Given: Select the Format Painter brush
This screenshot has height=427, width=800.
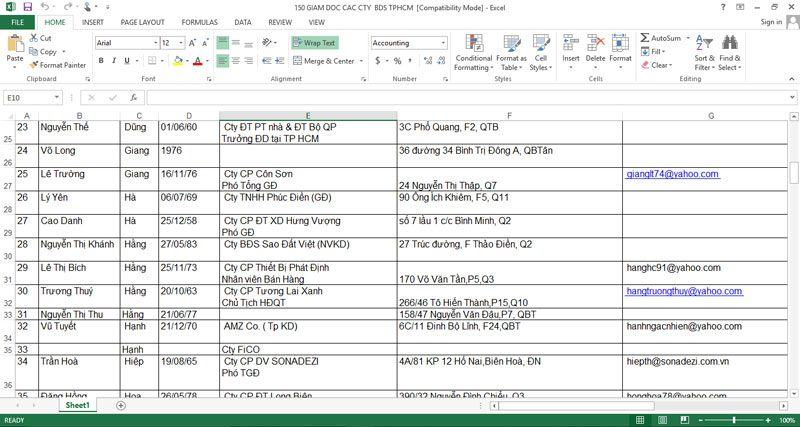Looking at the screenshot, I should [x=57, y=65].
